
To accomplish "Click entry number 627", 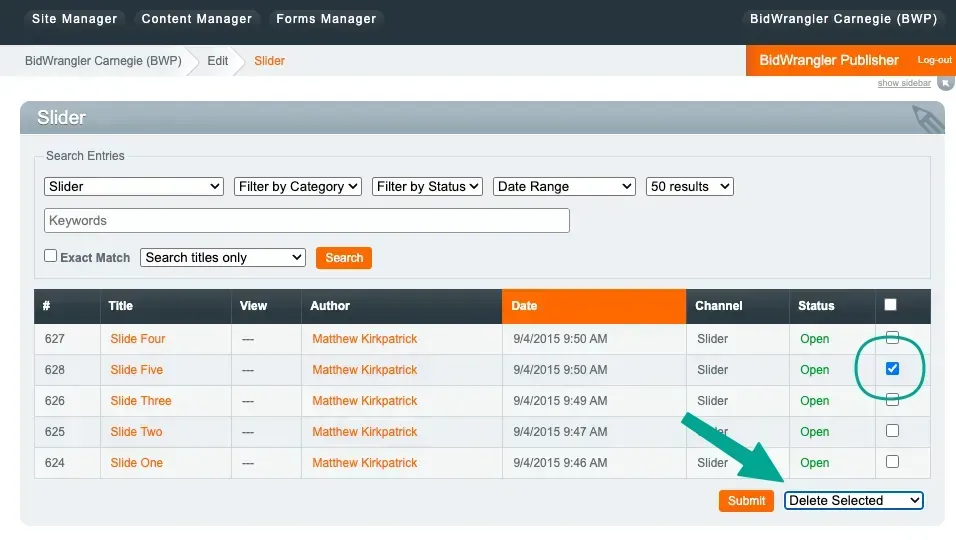I will [54, 339].
